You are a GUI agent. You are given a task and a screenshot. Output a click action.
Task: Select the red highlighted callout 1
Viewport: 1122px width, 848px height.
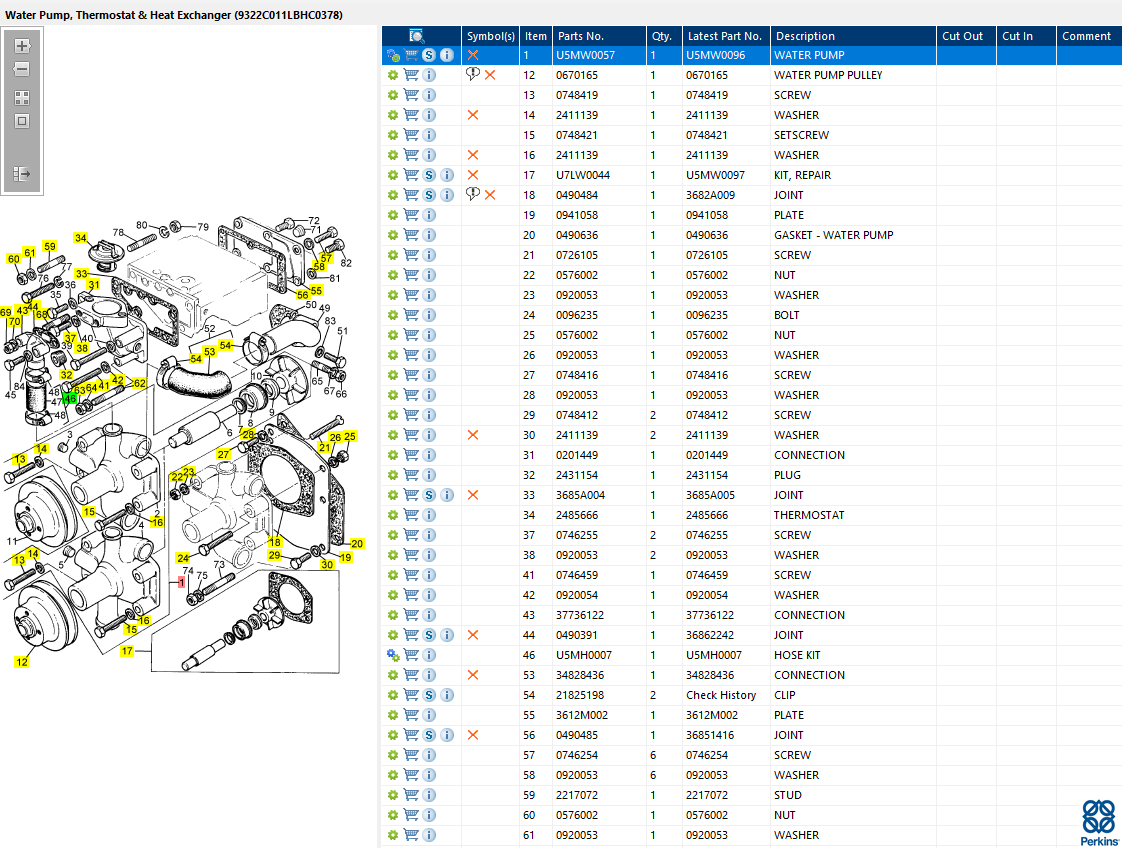click(182, 583)
